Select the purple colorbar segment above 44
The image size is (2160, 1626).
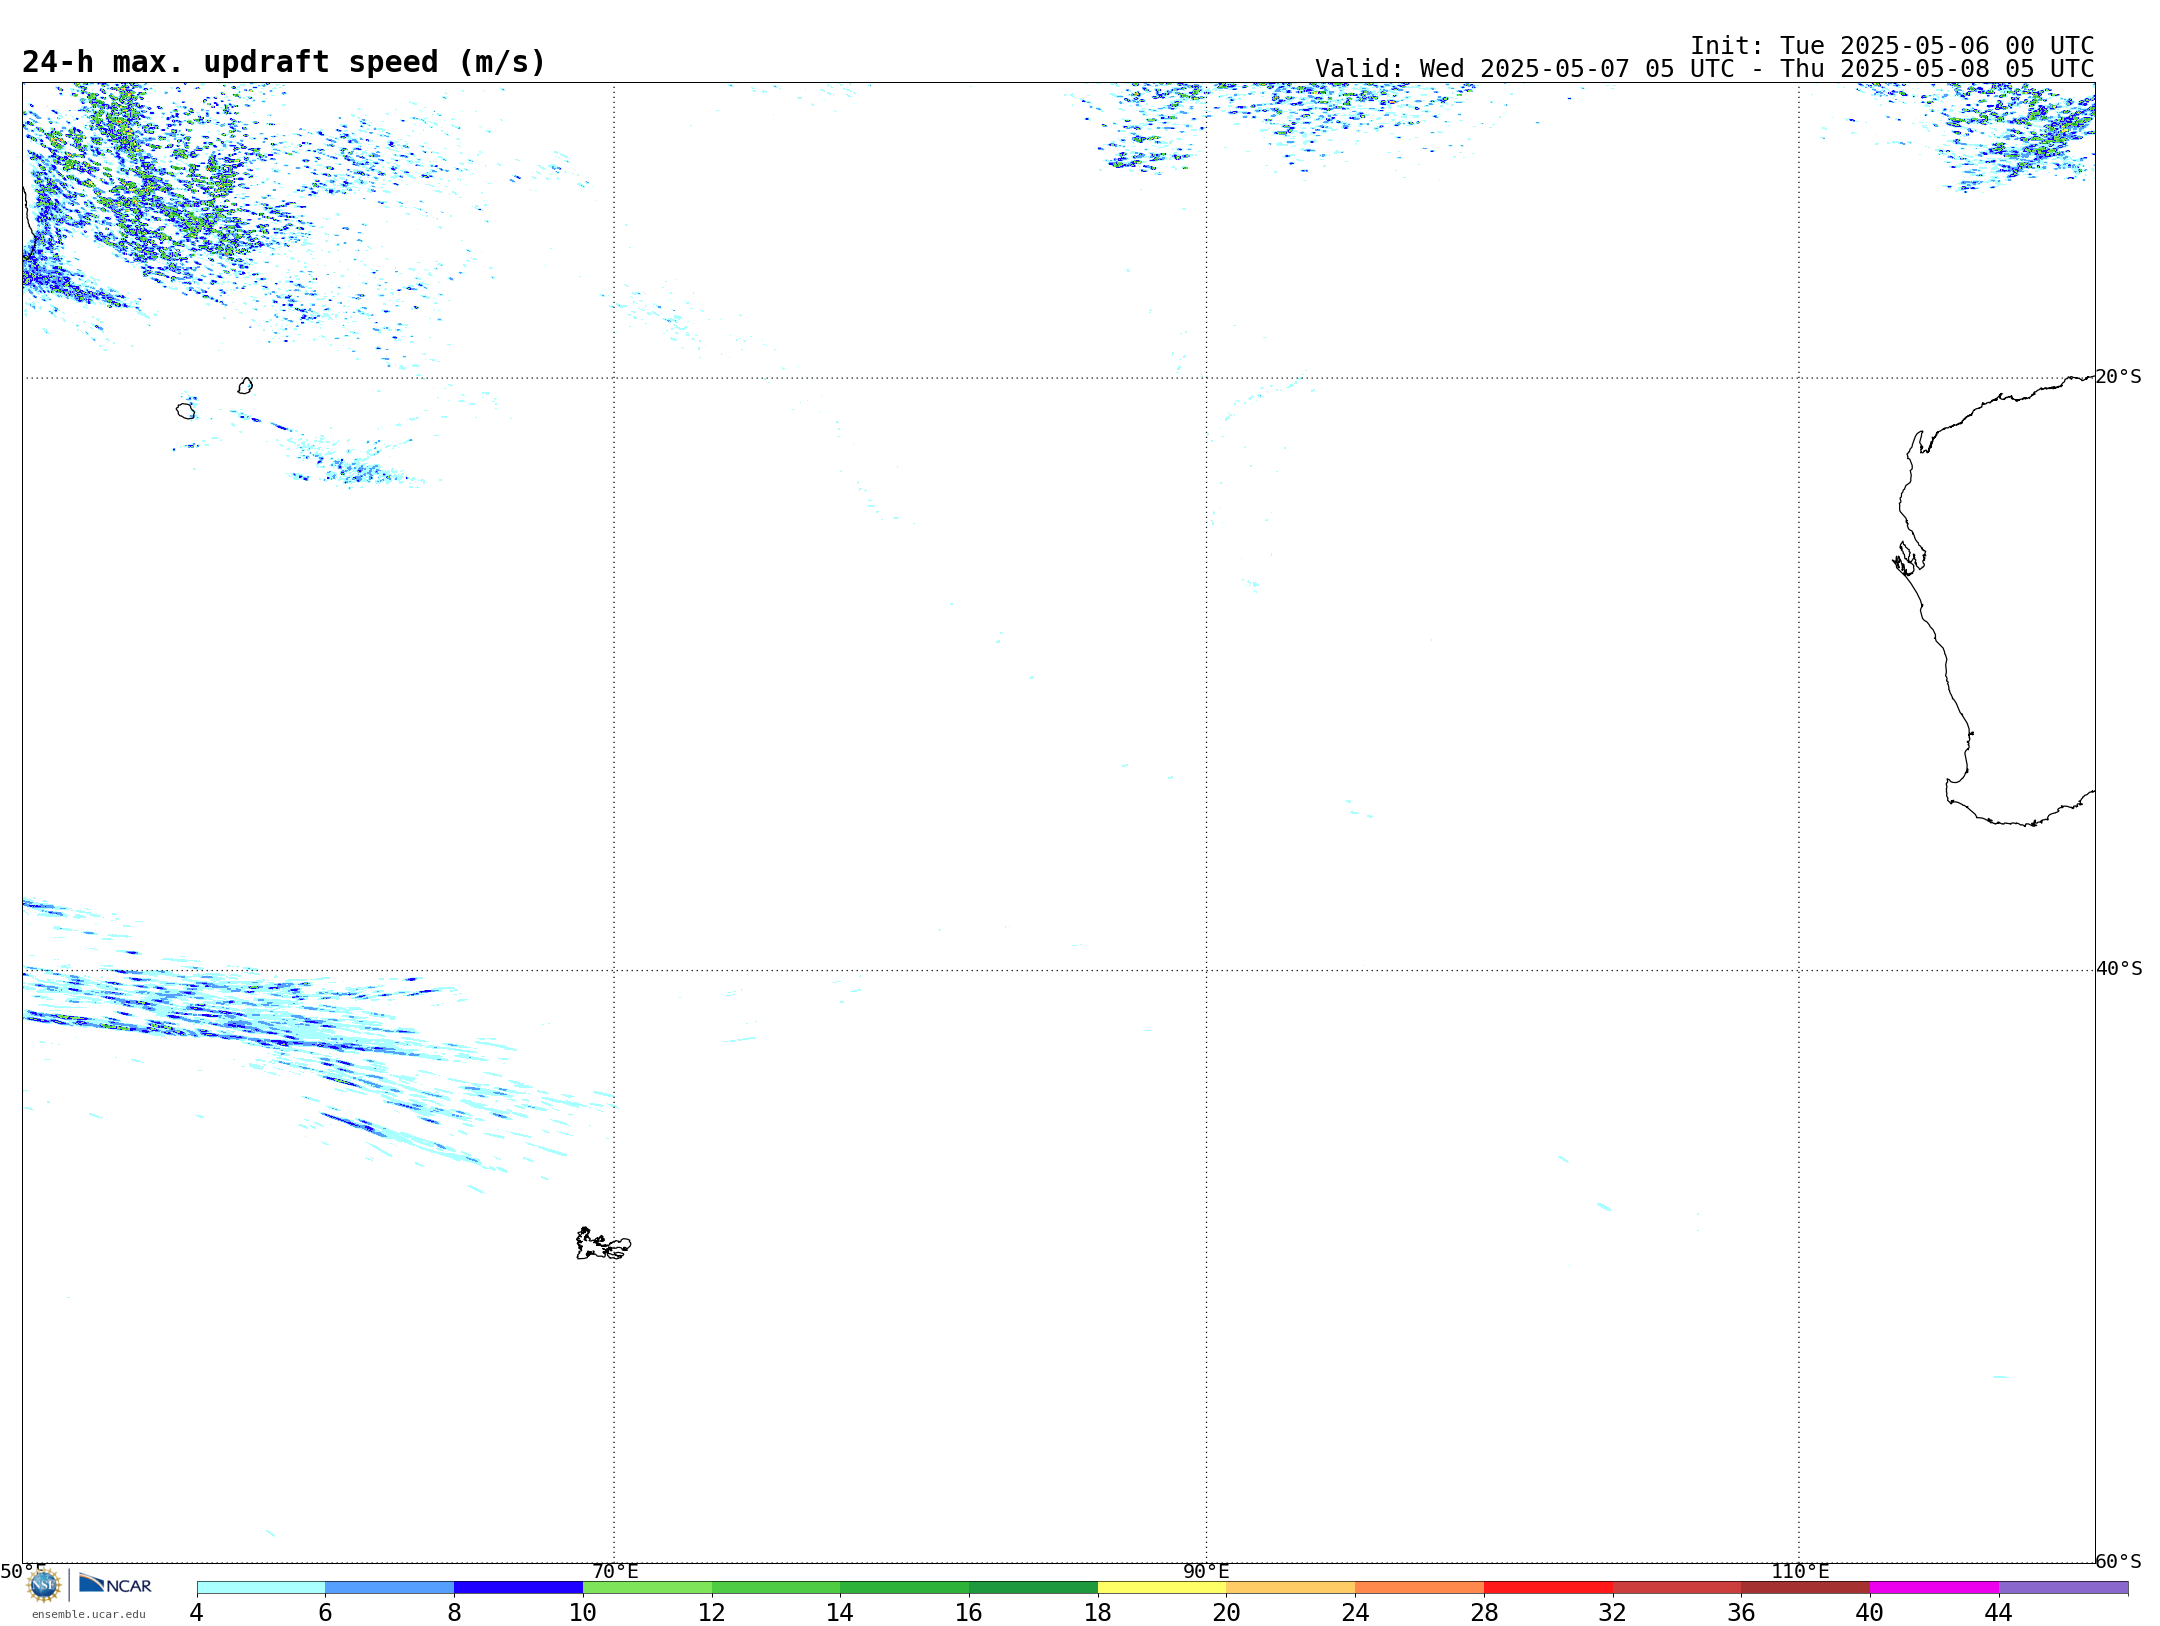(x=2063, y=1588)
